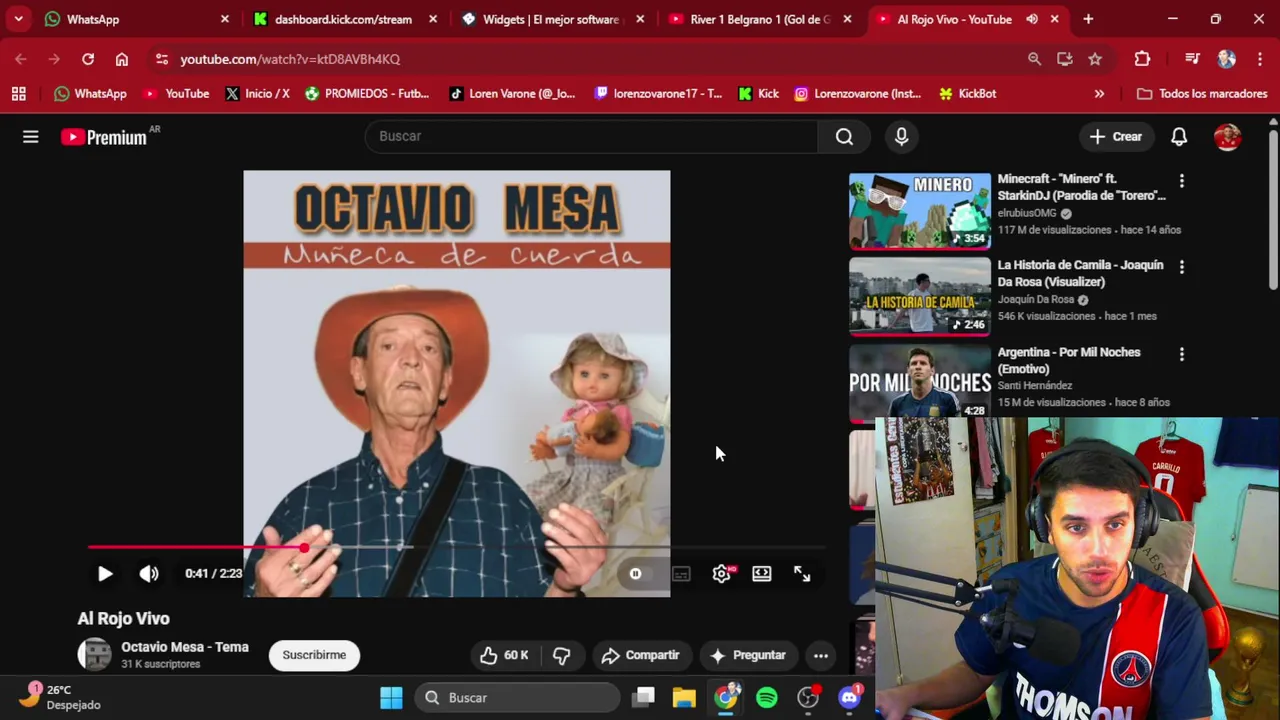The image size is (1280, 720).
Task: Click the YouTube search magnifier button
Action: tap(844, 137)
